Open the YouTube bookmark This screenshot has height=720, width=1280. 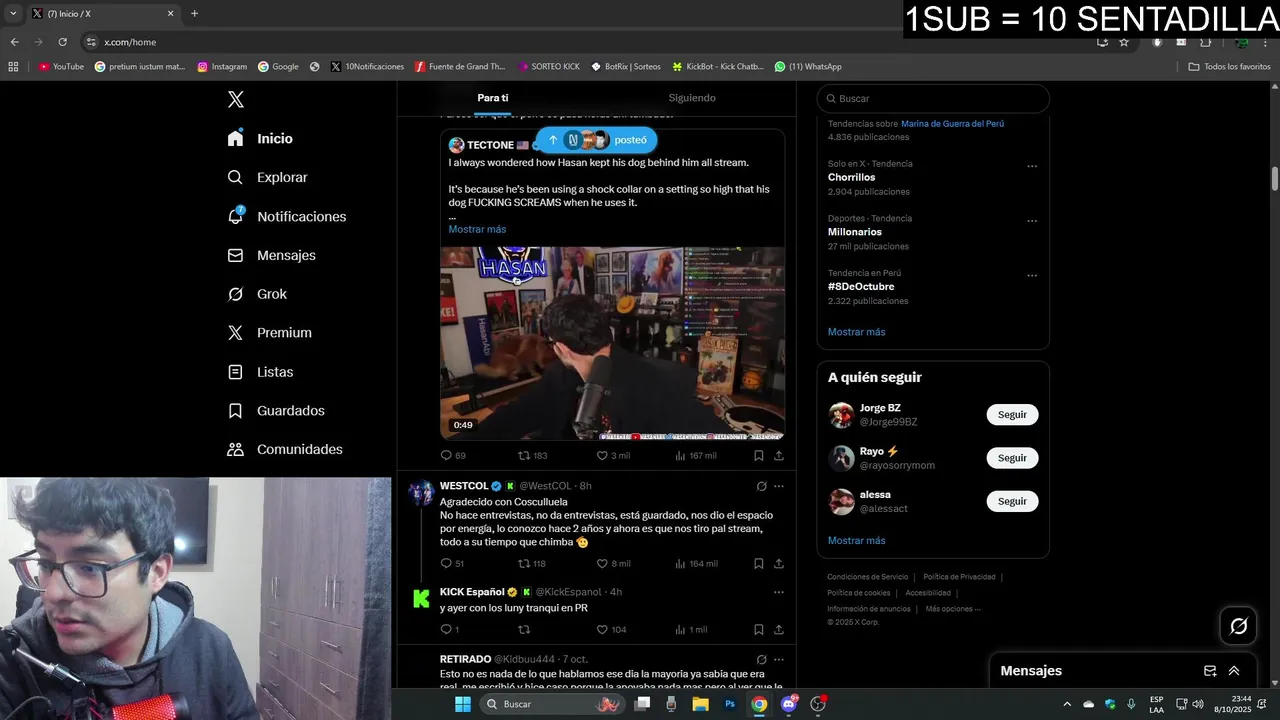61,66
